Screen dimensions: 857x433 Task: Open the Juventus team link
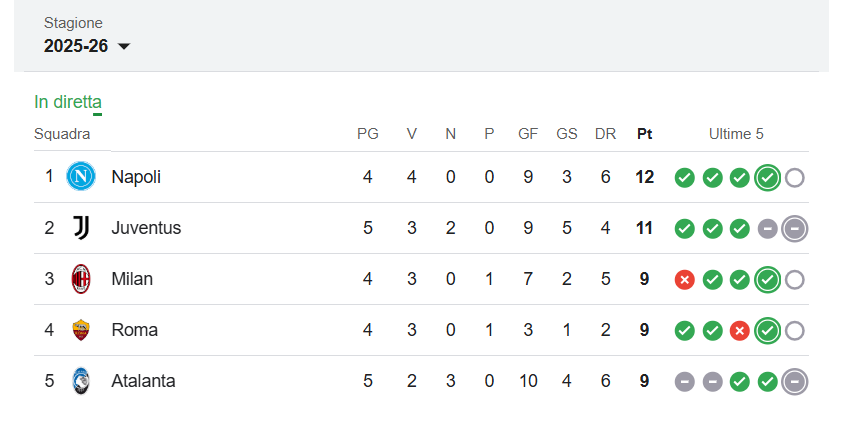coord(146,228)
